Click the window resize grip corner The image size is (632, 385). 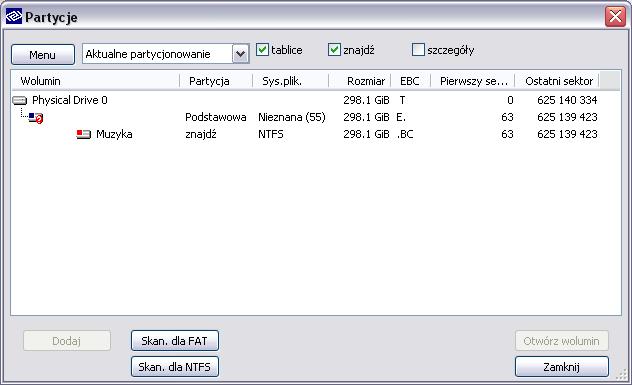tap(622, 375)
